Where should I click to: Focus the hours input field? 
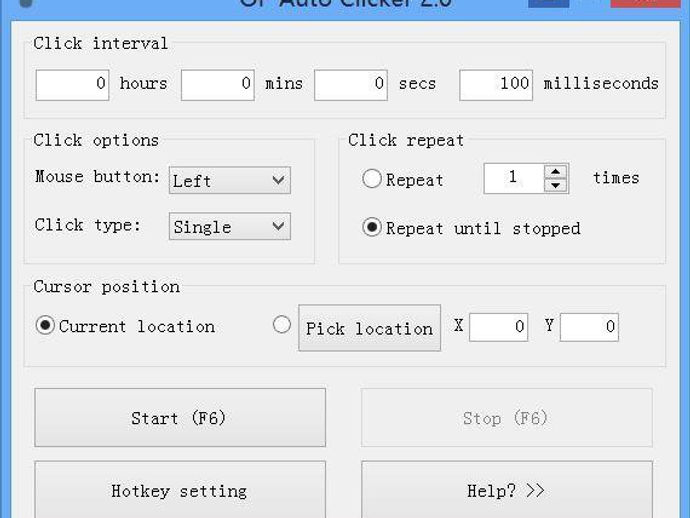[x=72, y=85]
